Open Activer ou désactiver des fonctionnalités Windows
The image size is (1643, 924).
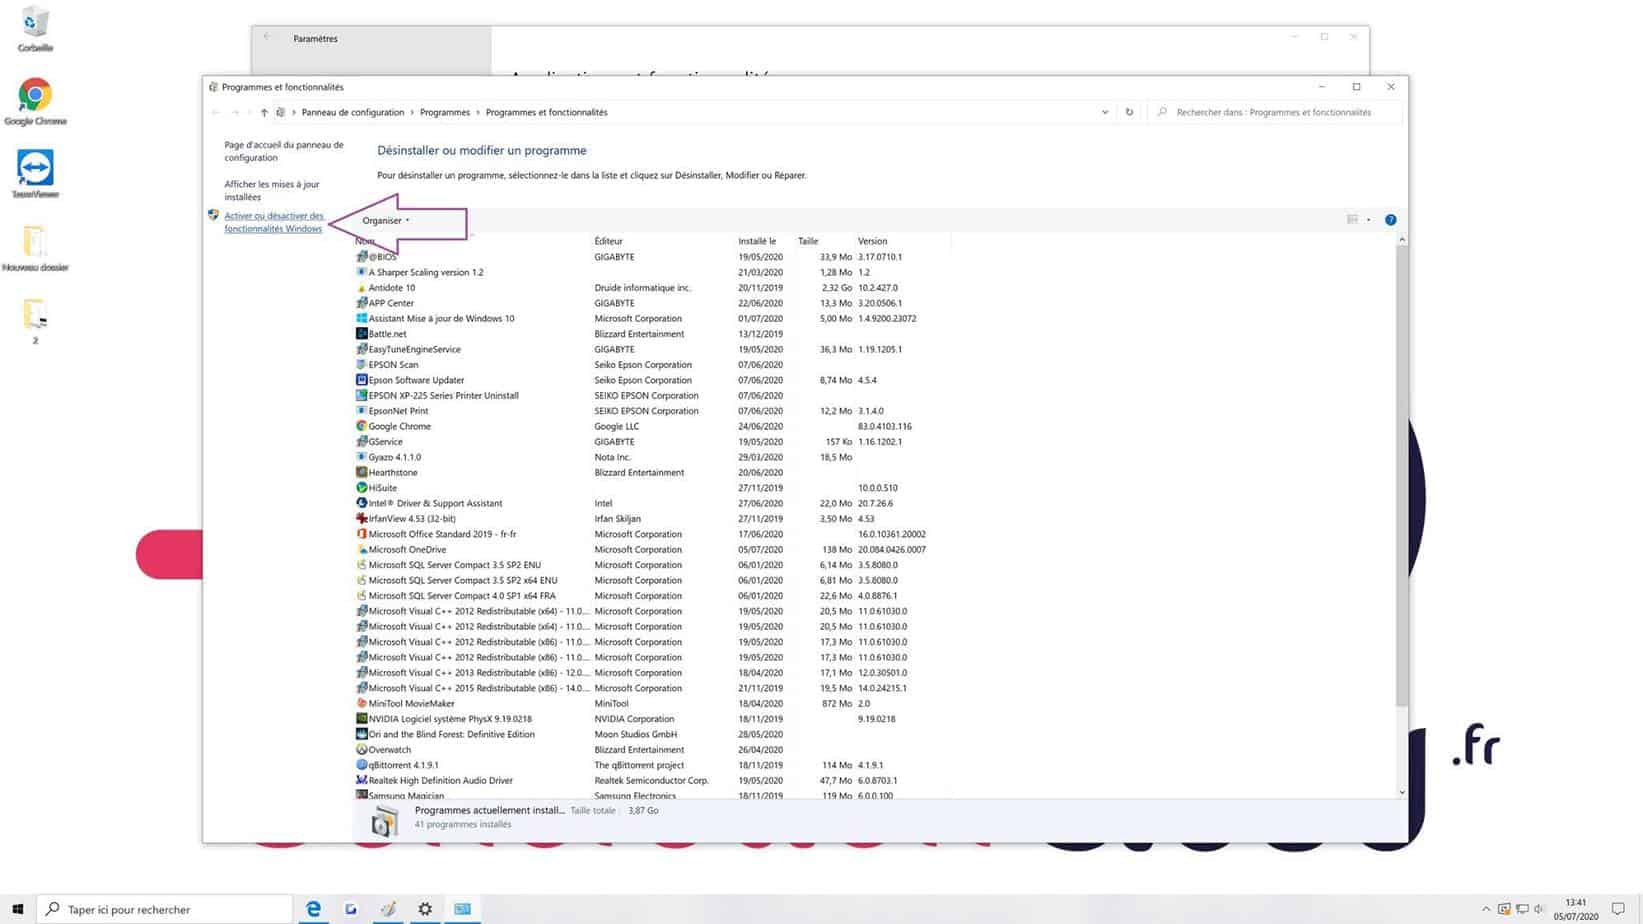click(274, 222)
